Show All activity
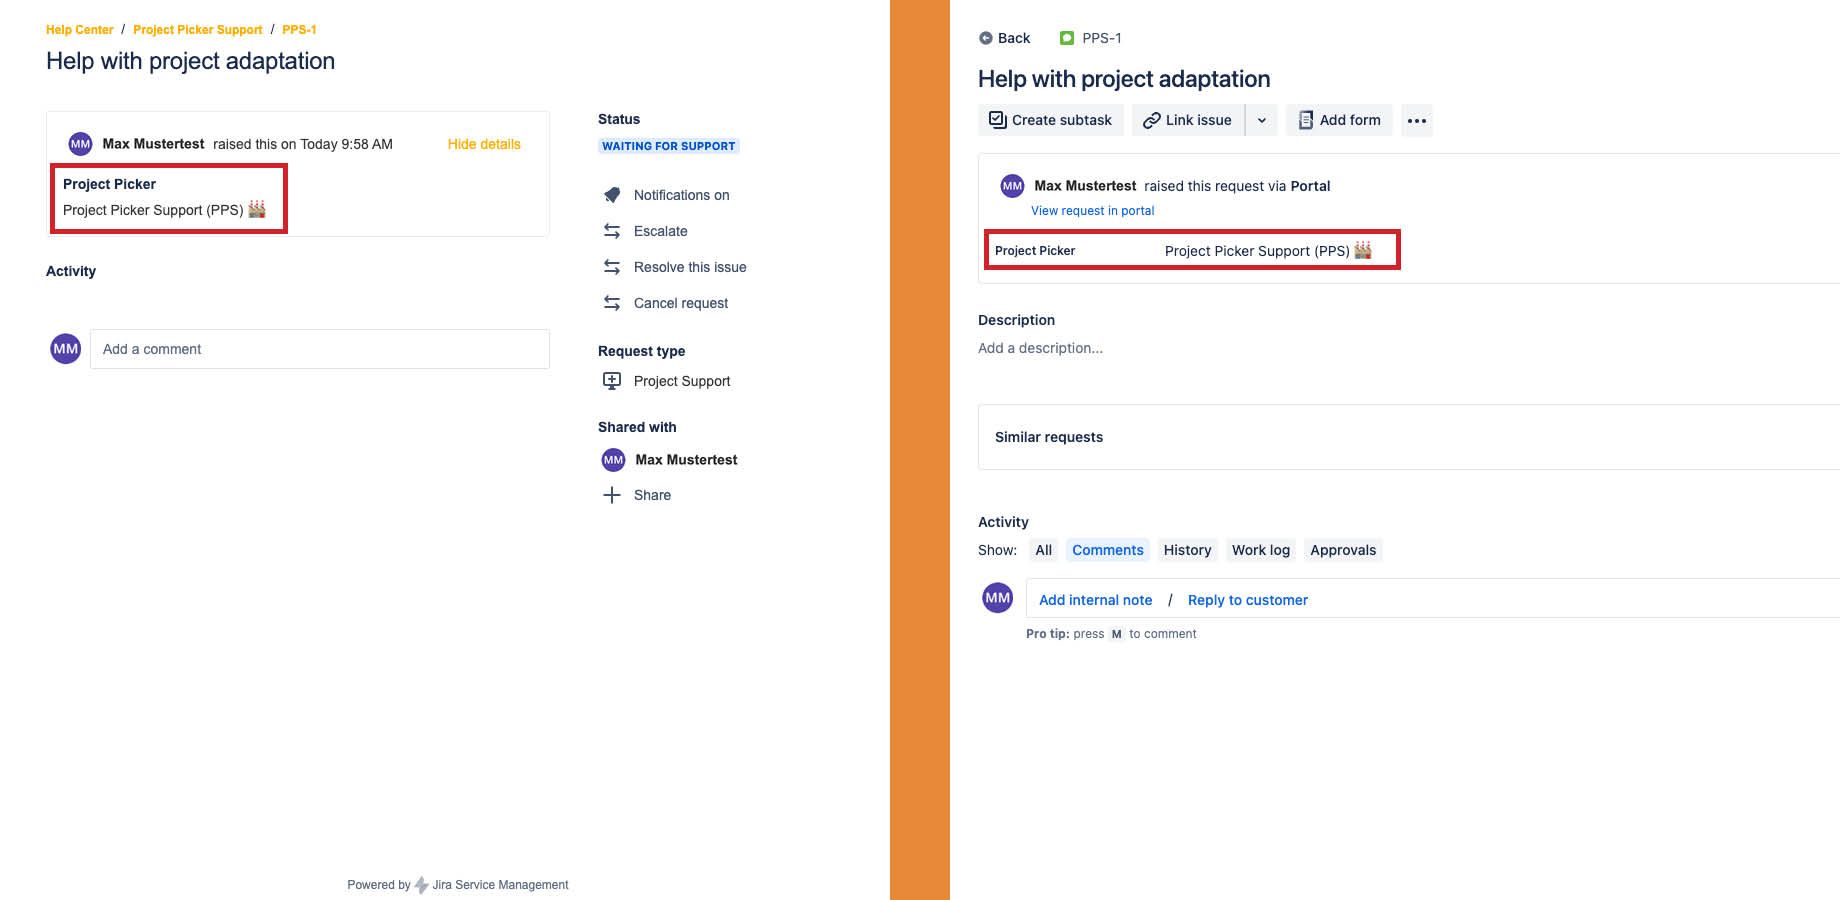Screen dimensions: 1840x900 coord(1044,550)
